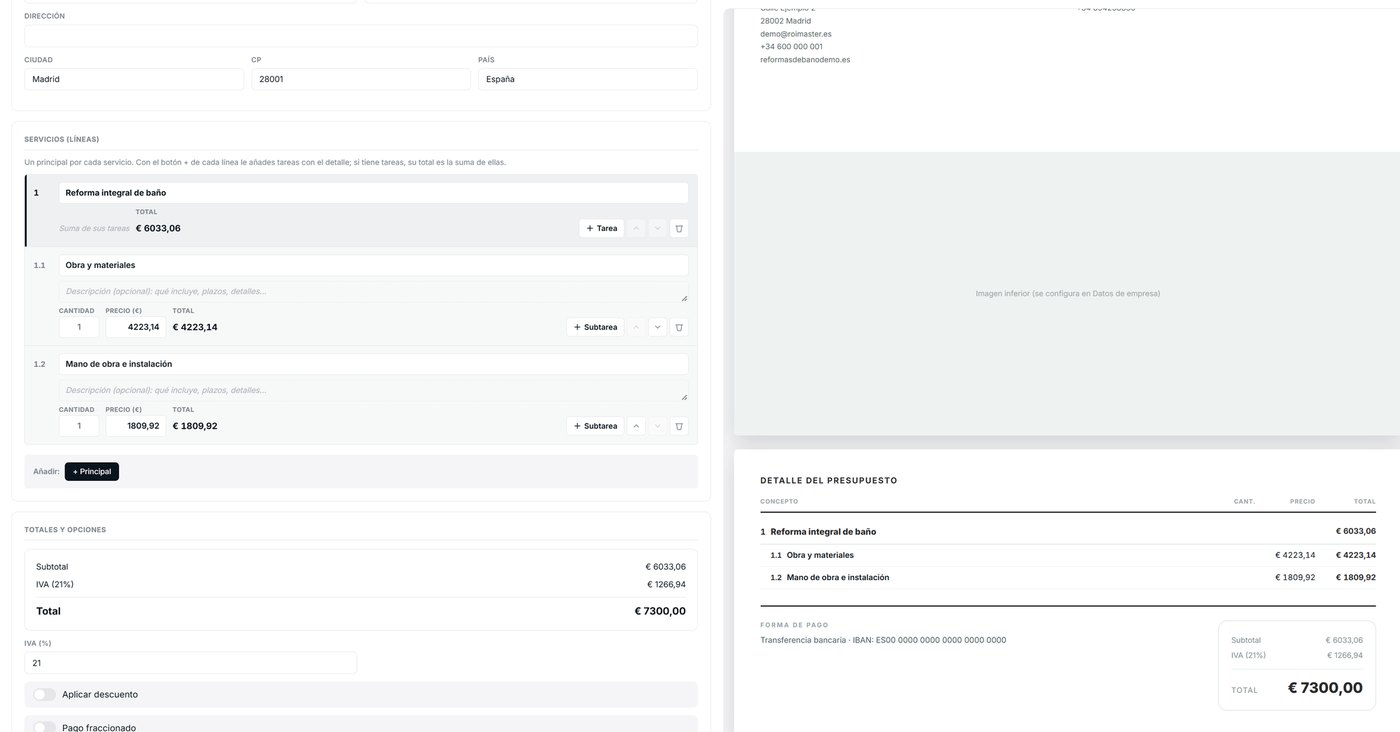Image resolution: width=1400 pixels, height=732 pixels.
Task: Click the large € 7300,00 total in the preview
Action: pos(1325,688)
